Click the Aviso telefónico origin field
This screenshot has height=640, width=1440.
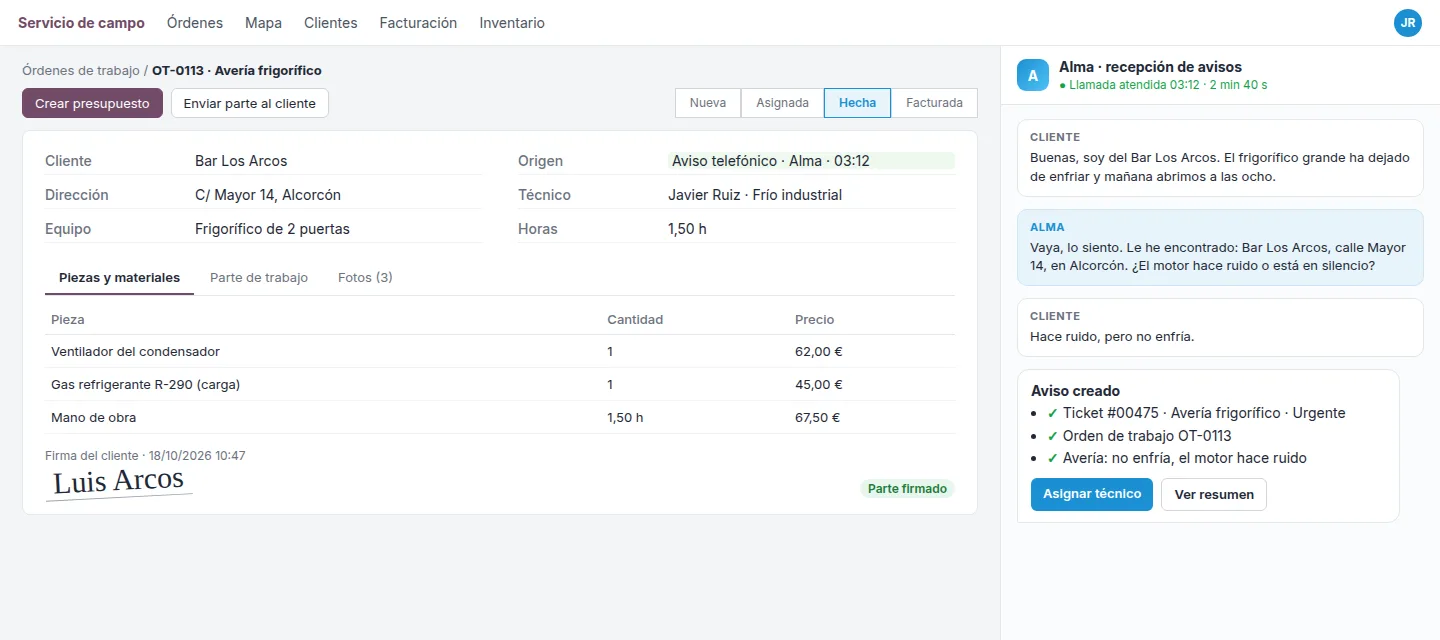point(811,161)
